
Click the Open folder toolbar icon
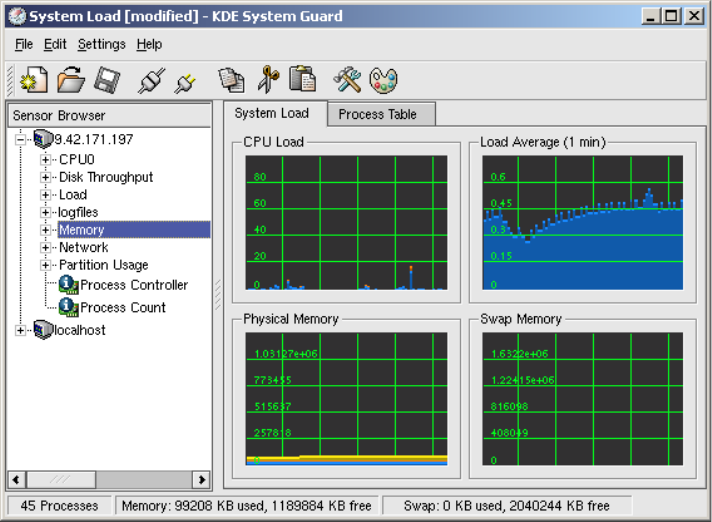click(69, 79)
